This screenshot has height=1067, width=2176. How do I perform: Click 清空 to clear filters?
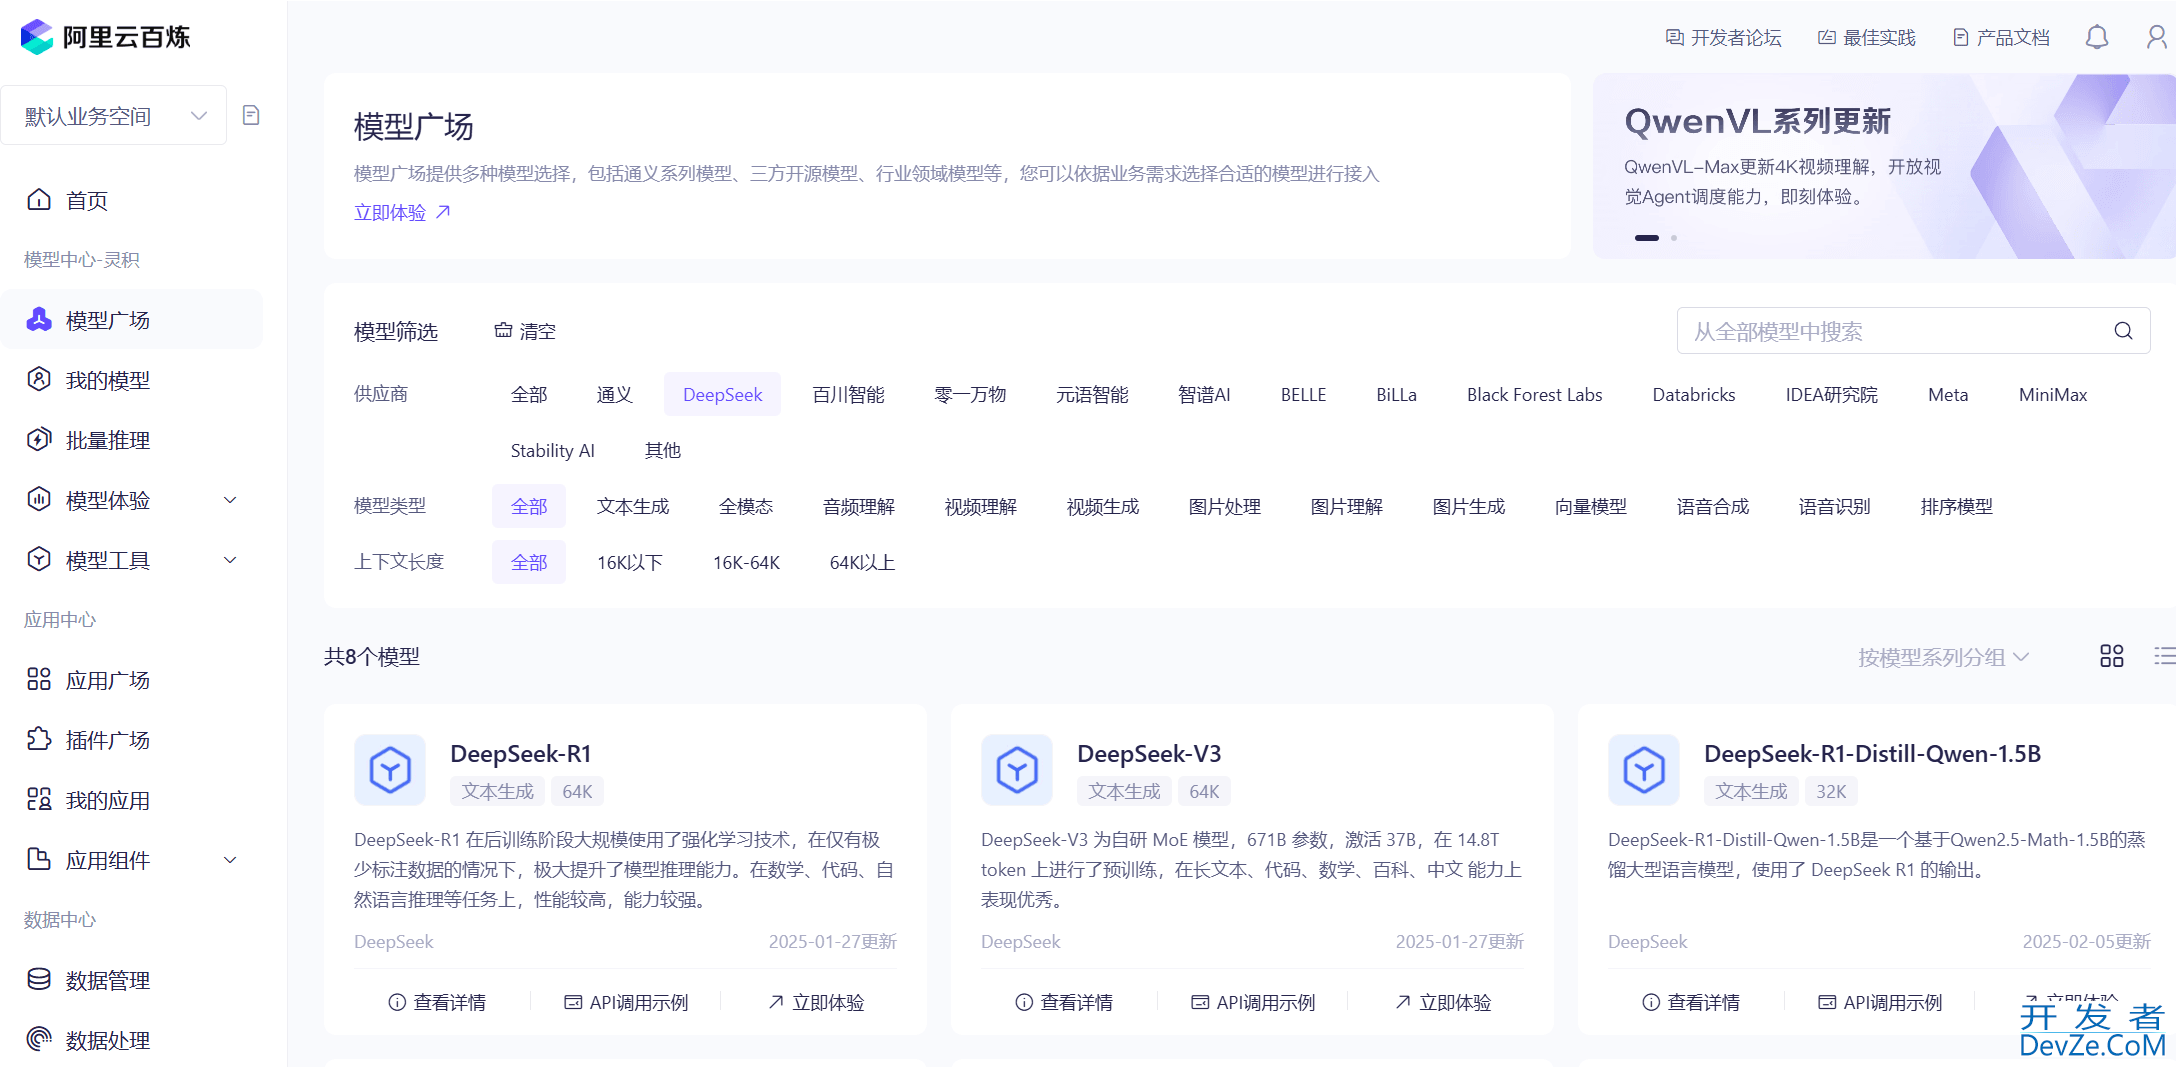(525, 331)
